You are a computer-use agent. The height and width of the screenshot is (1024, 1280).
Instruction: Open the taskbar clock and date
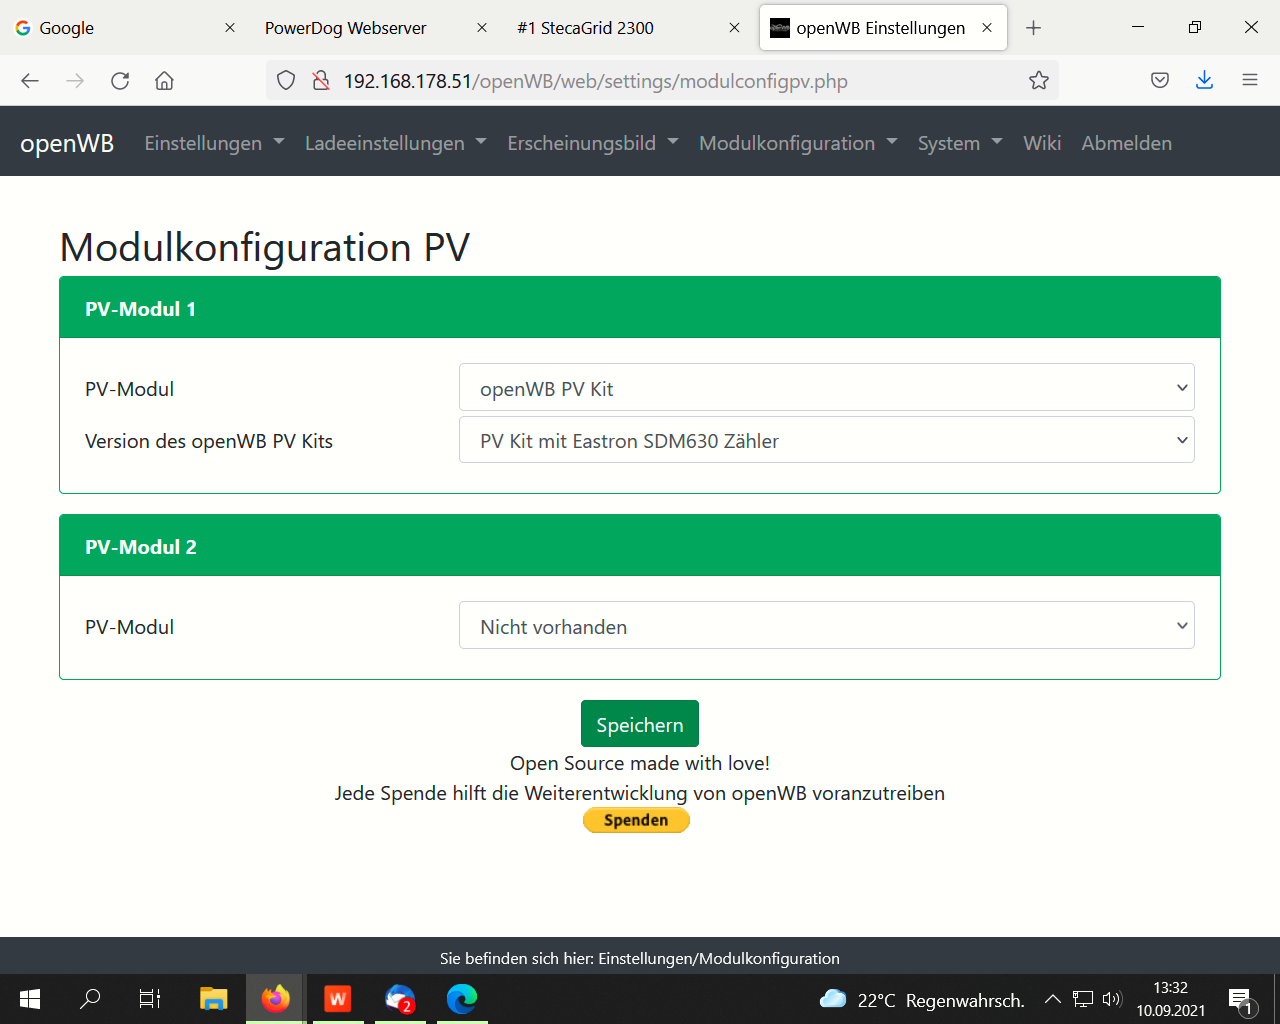1171,999
